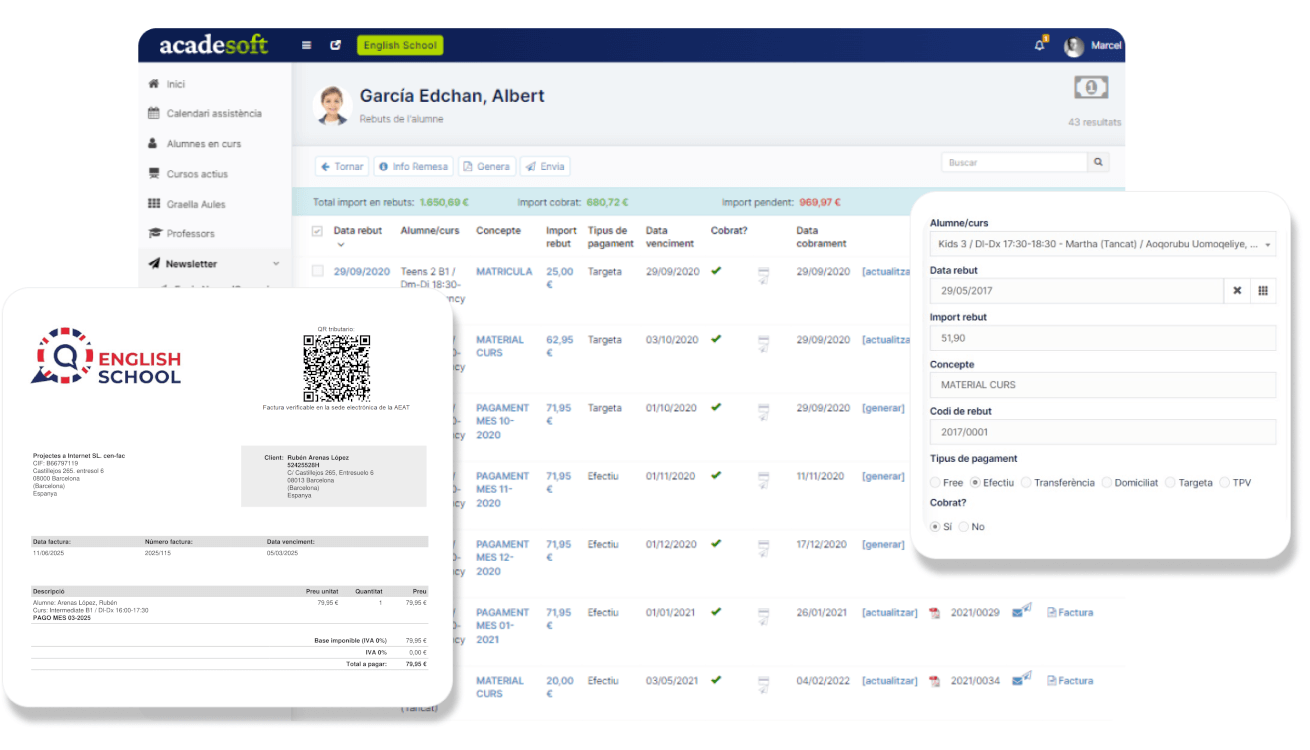Expand the Newsletter sidebar section

click(x=214, y=264)
